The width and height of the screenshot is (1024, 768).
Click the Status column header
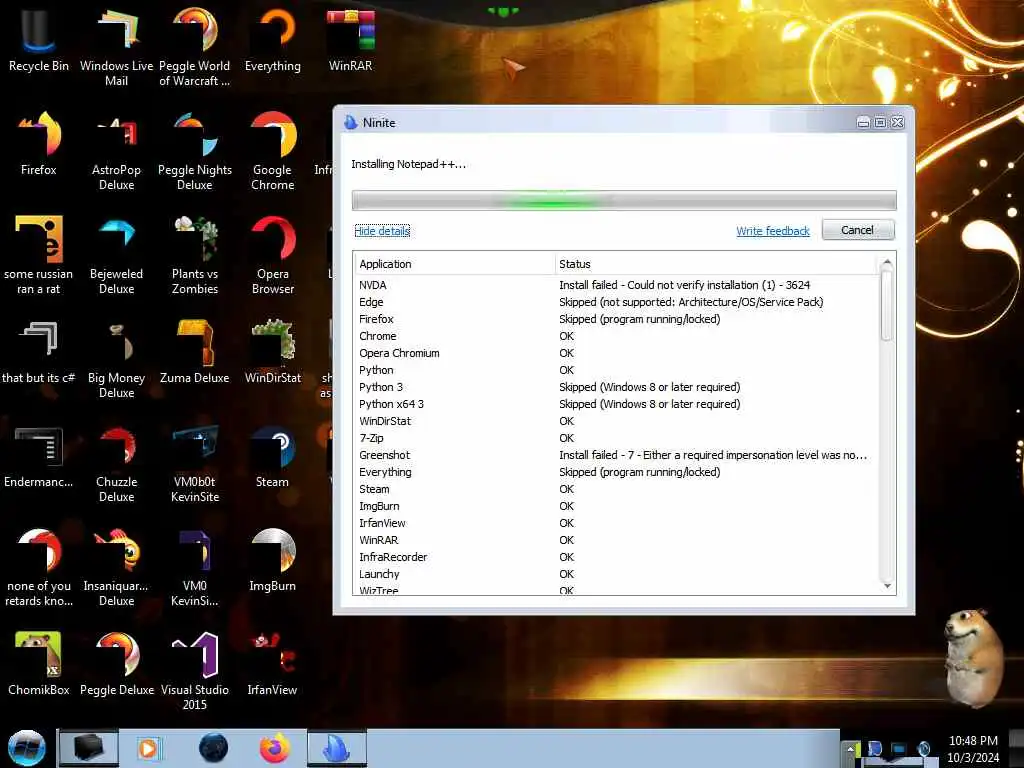(x=715, y=264)
